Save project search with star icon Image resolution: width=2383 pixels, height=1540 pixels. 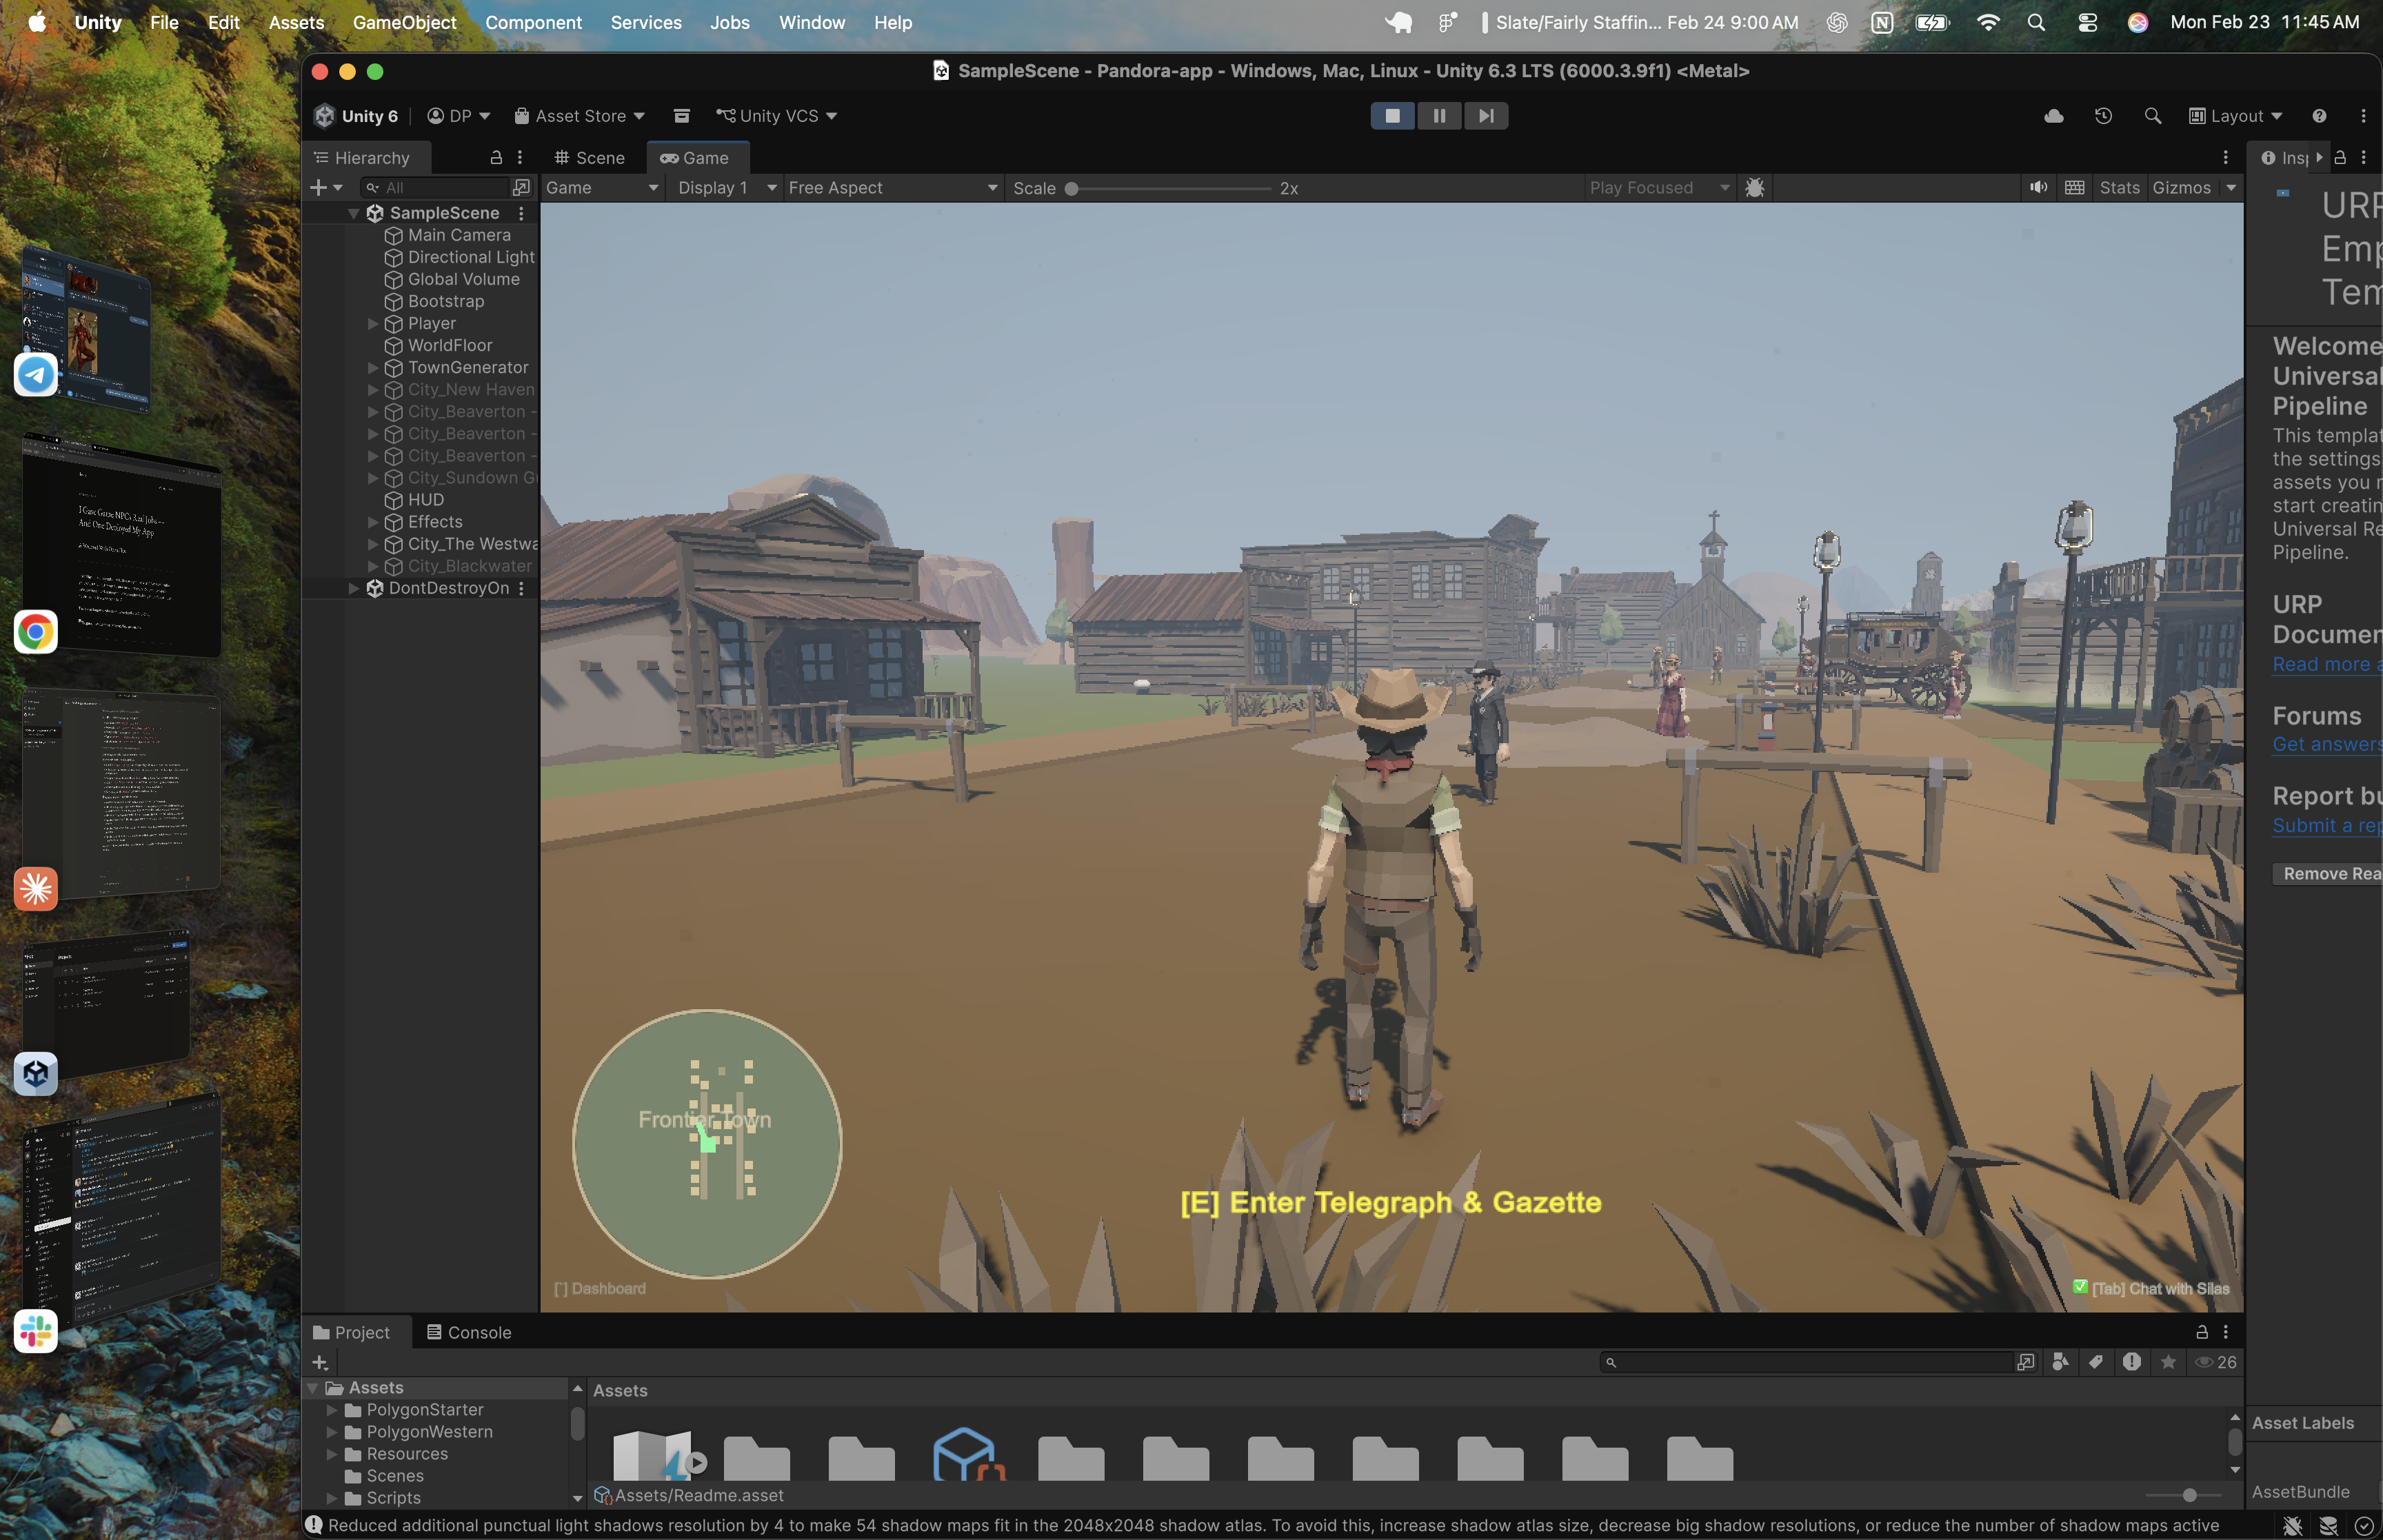(2168, 1362)
